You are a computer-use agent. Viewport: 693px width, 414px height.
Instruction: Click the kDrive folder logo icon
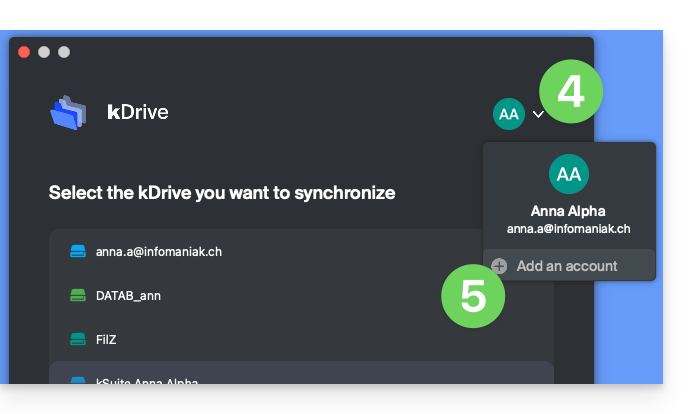(x=68, y=111)
